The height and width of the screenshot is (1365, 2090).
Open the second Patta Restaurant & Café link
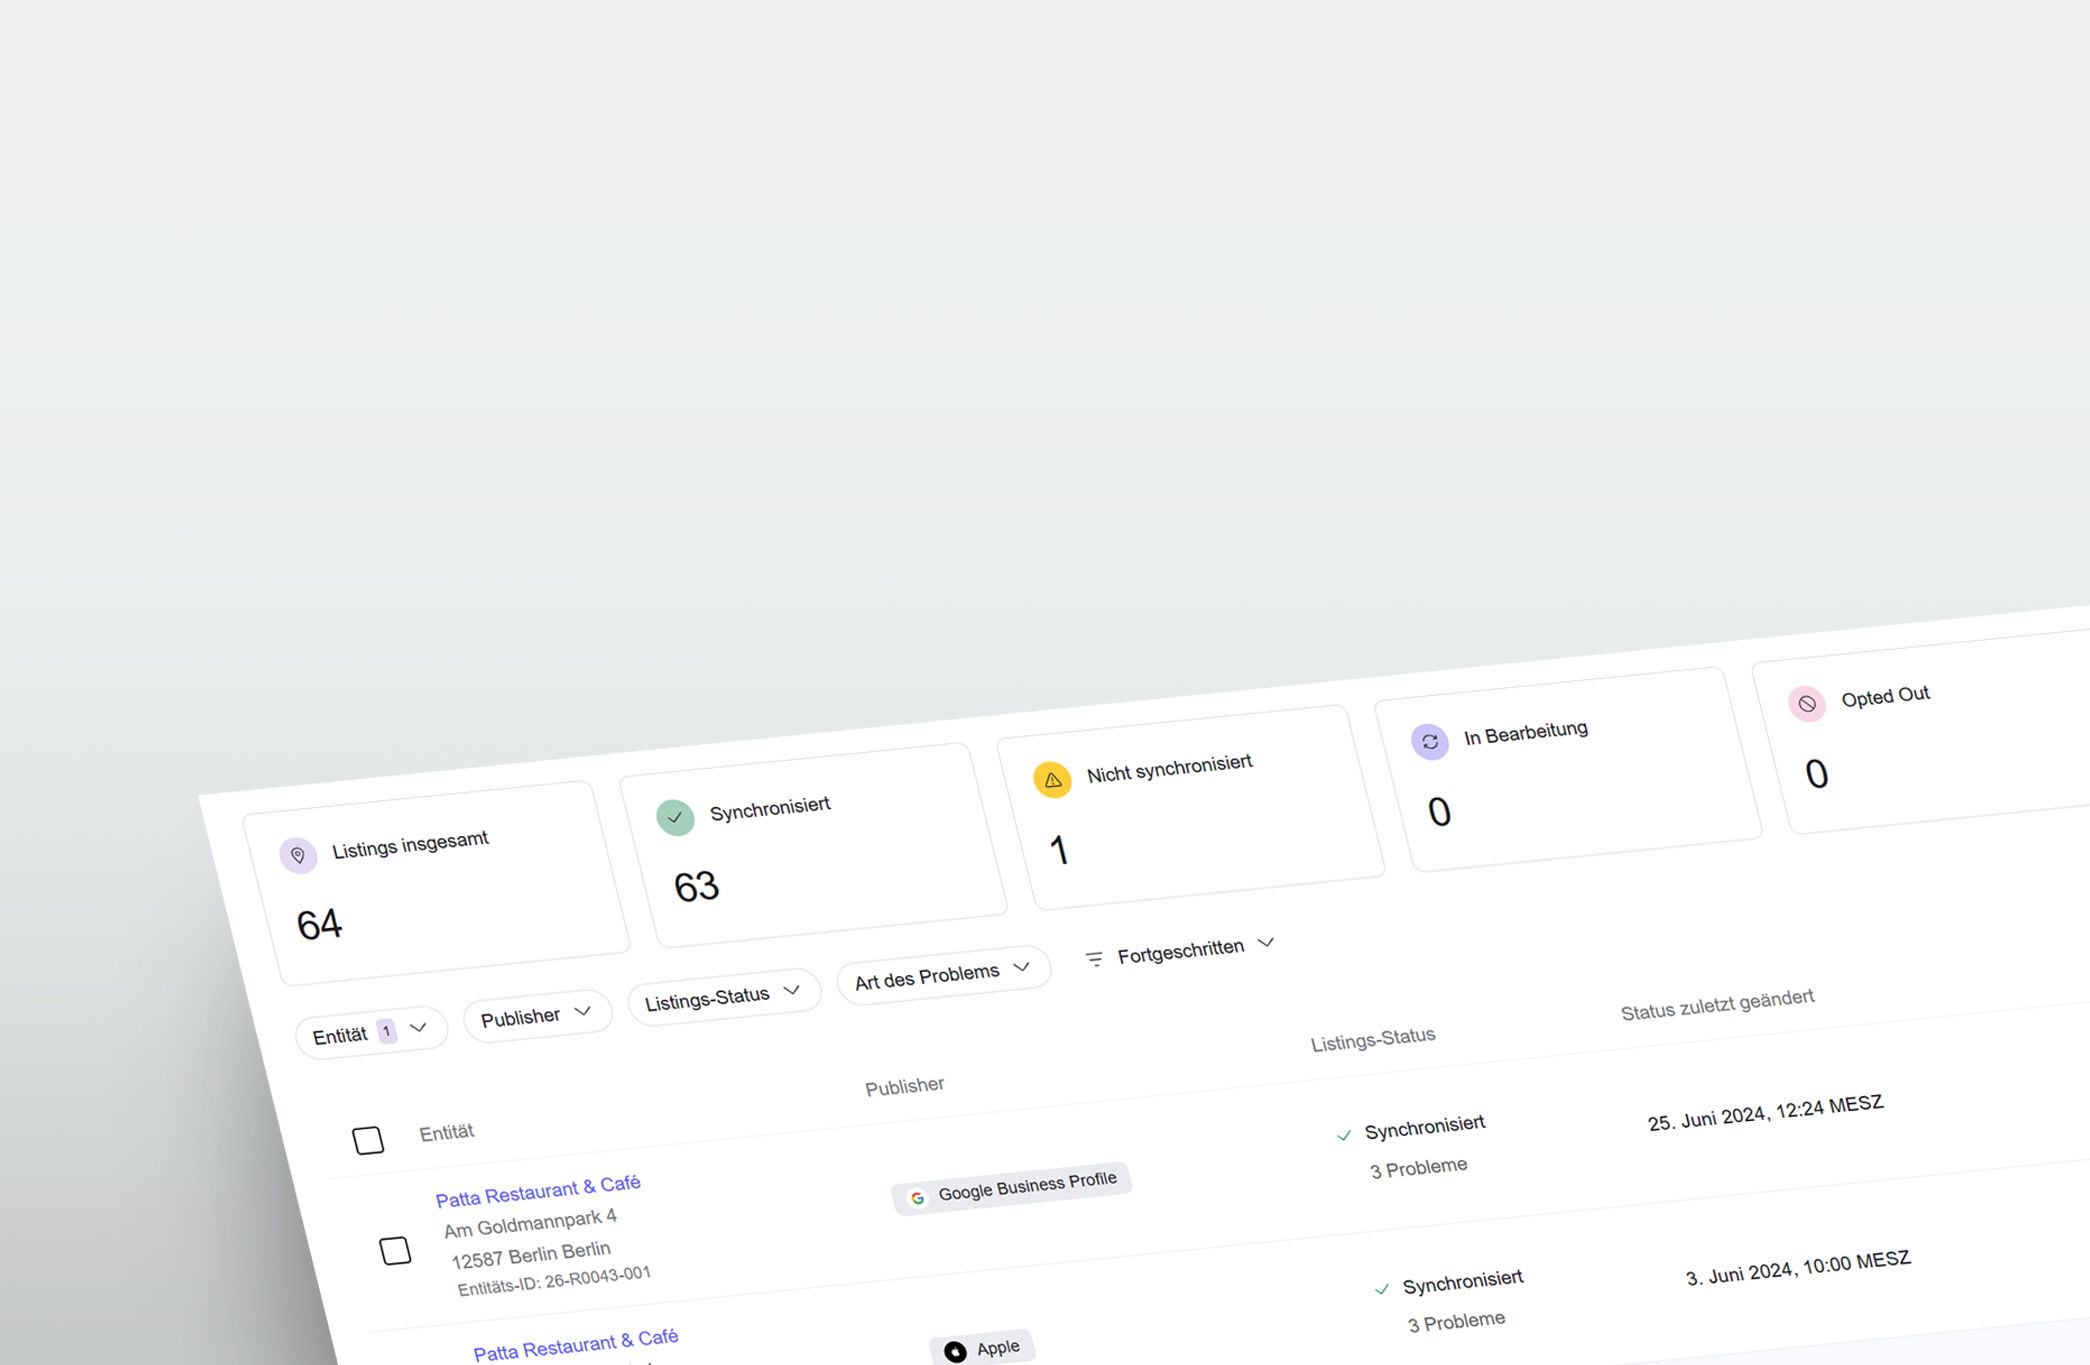point(576,1345)
